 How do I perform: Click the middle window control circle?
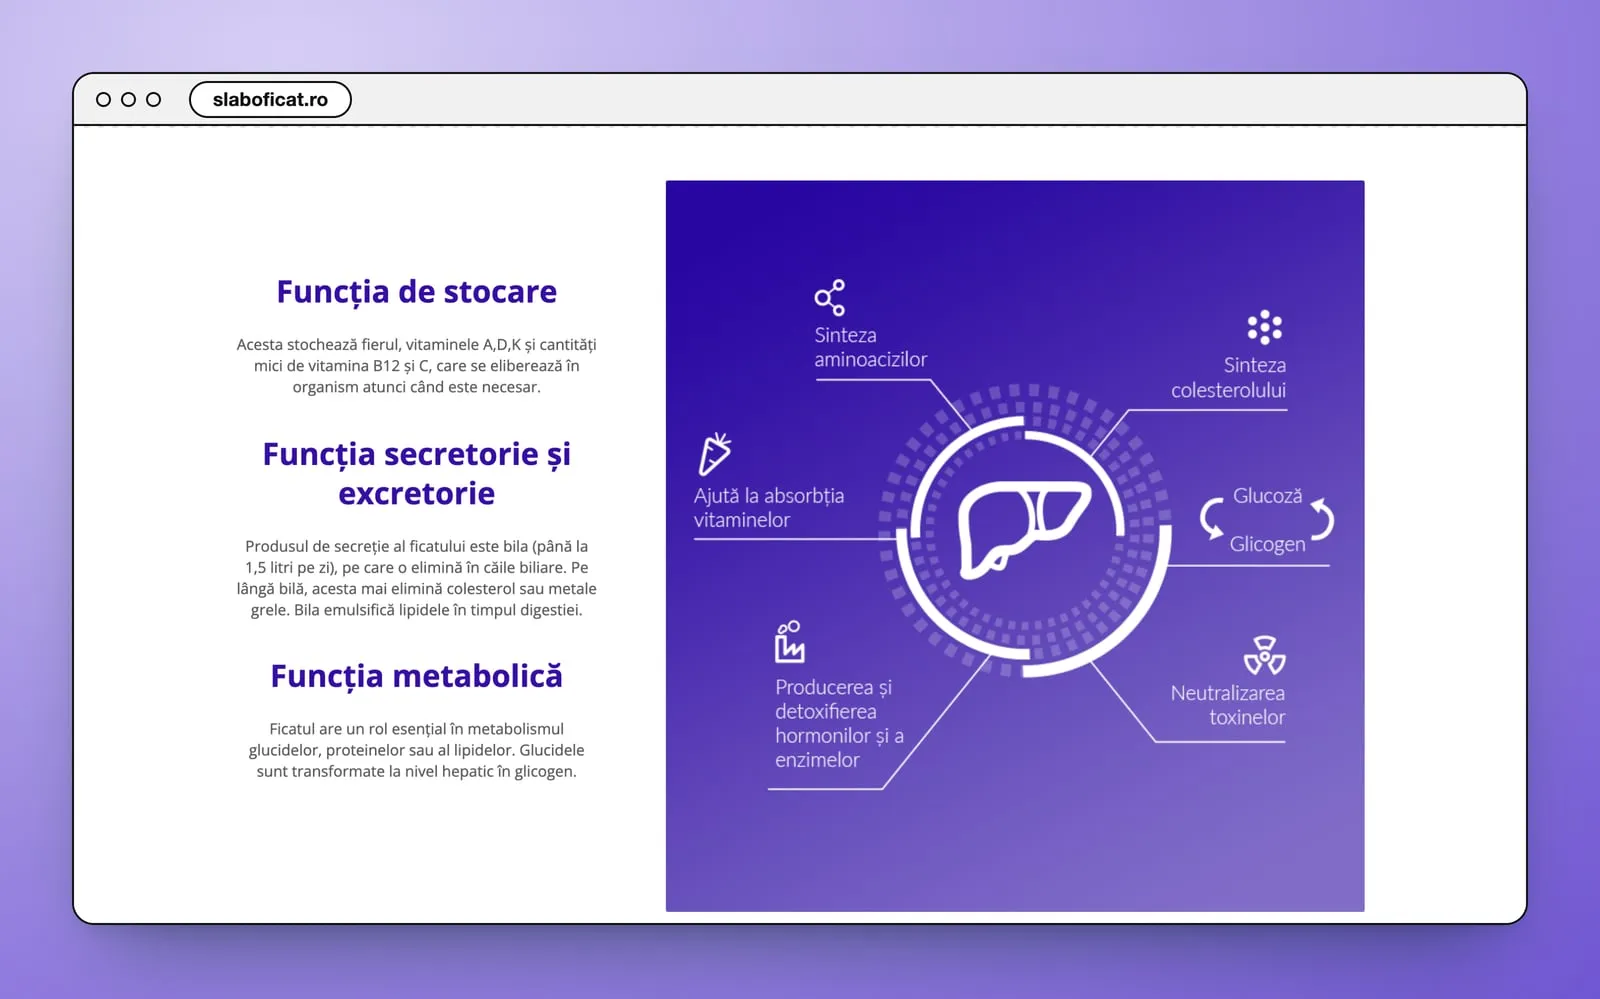pyautogui.click(x=128, y=100)
